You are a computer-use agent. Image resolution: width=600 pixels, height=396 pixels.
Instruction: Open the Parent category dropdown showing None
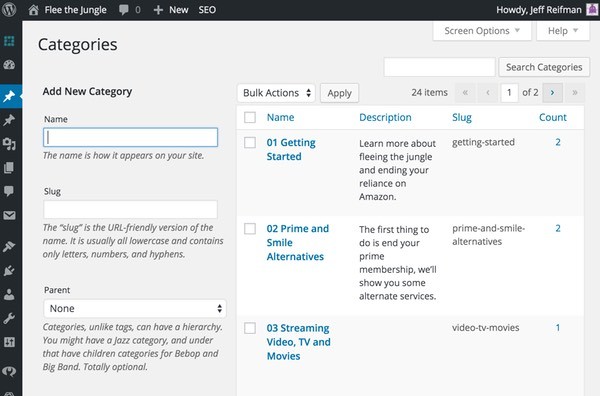[135, 308]
